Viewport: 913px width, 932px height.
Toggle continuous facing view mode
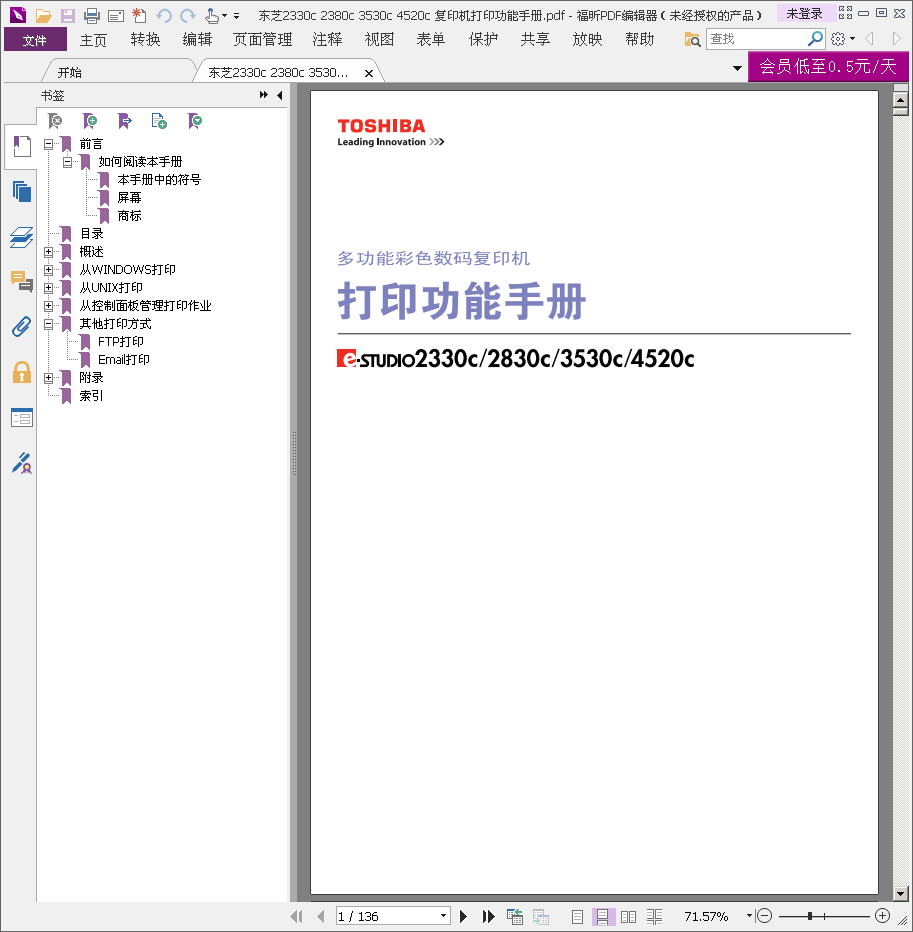[654, 917]
